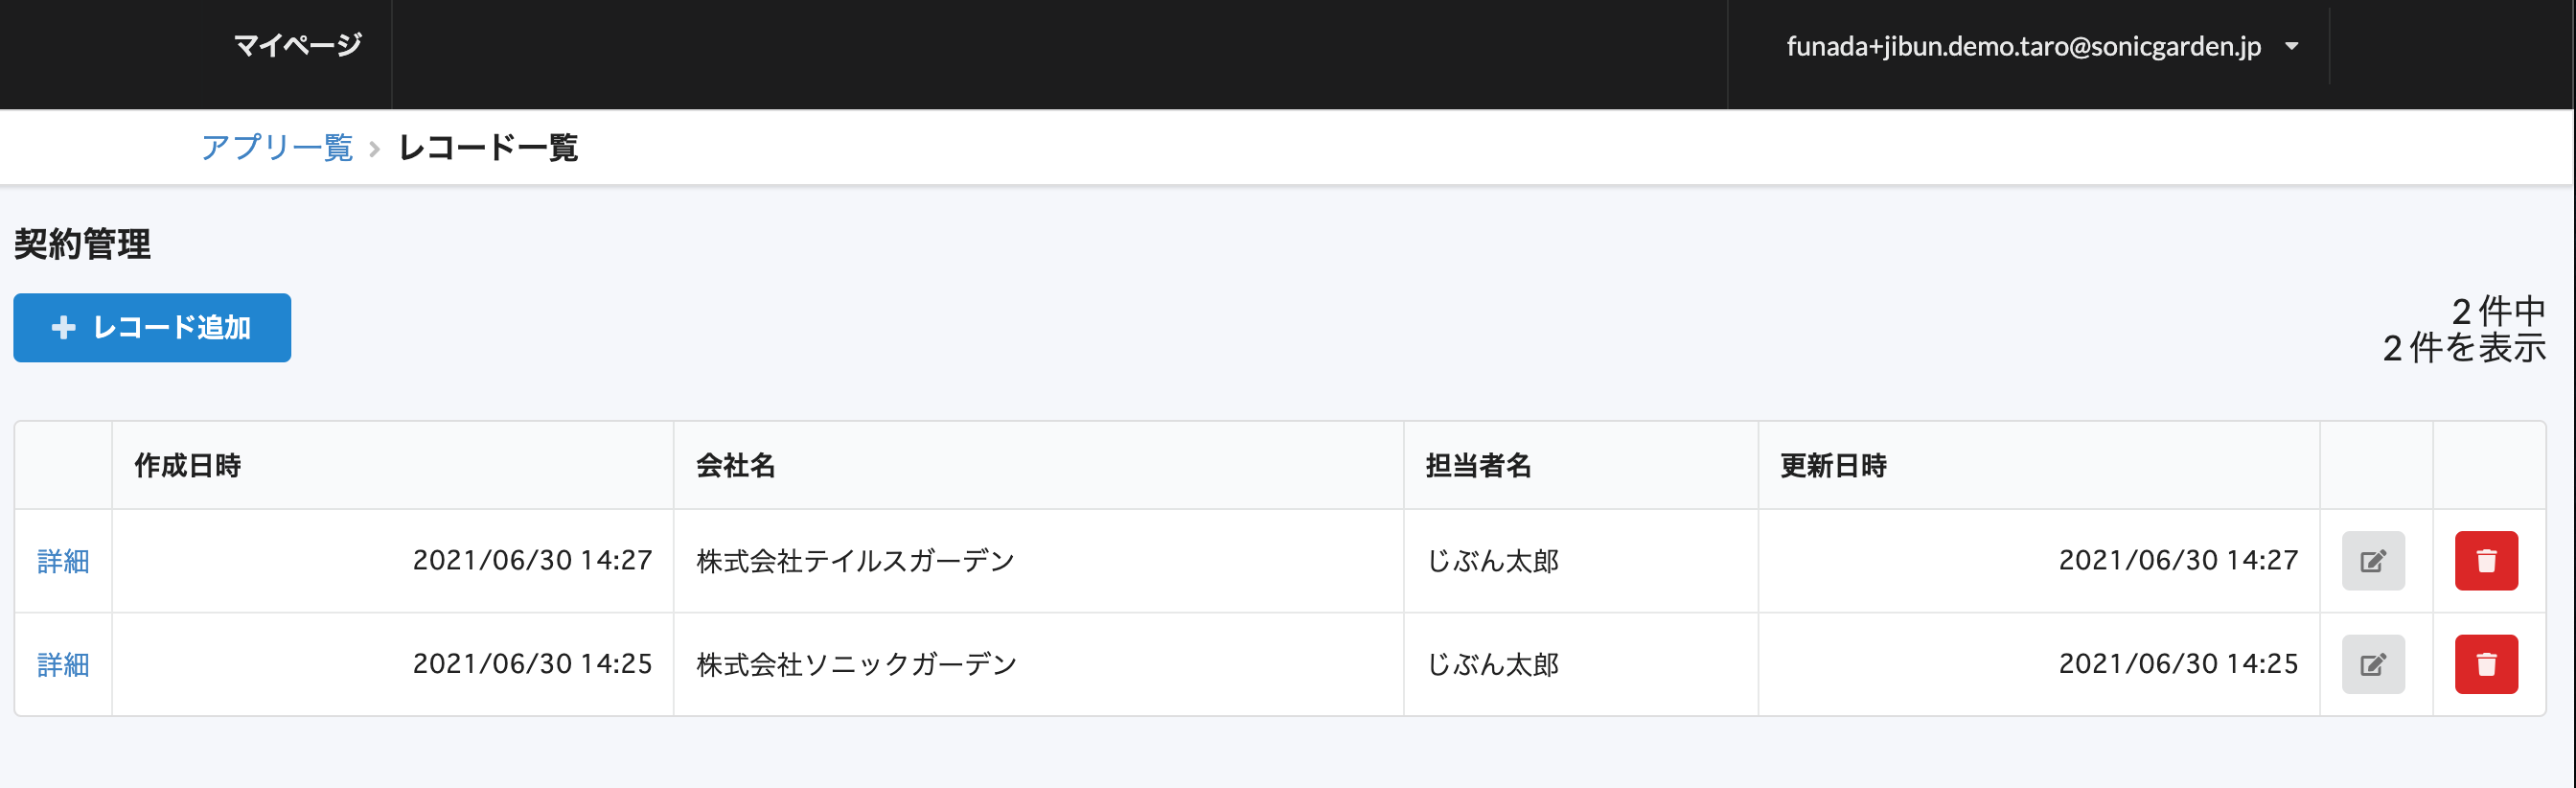Open the account email dropdown arrow
This screenshot has height=788, width=2576.
pyautogui.click(x=2292, y=46)
